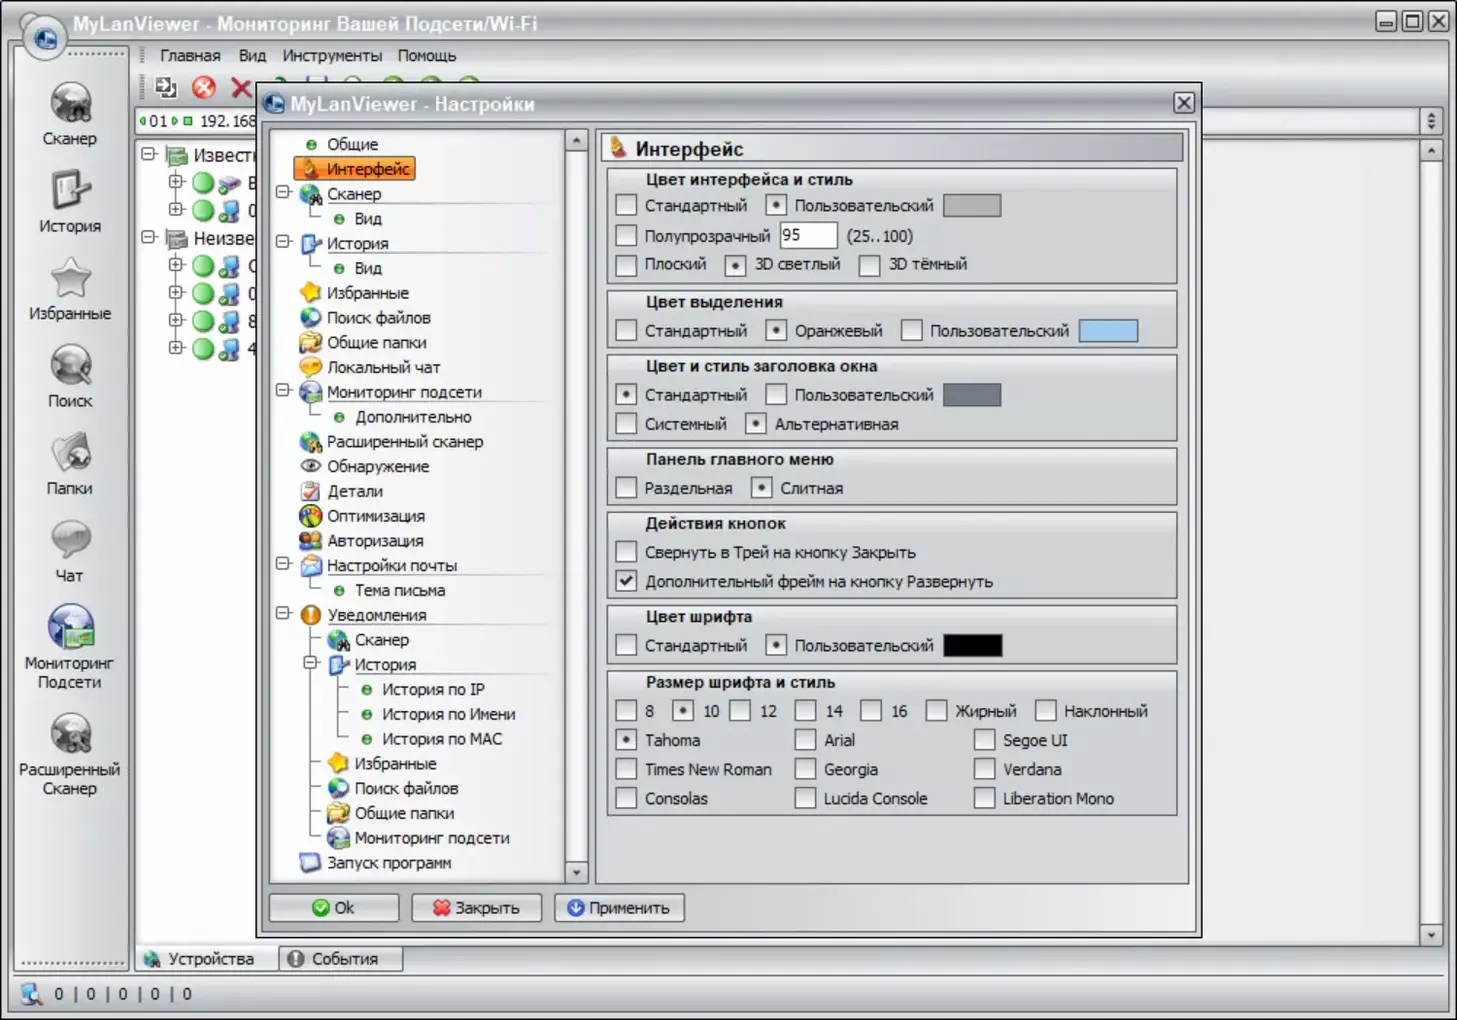
Task: Open the Поиск sidebar icon
Action: click(70, 366)
